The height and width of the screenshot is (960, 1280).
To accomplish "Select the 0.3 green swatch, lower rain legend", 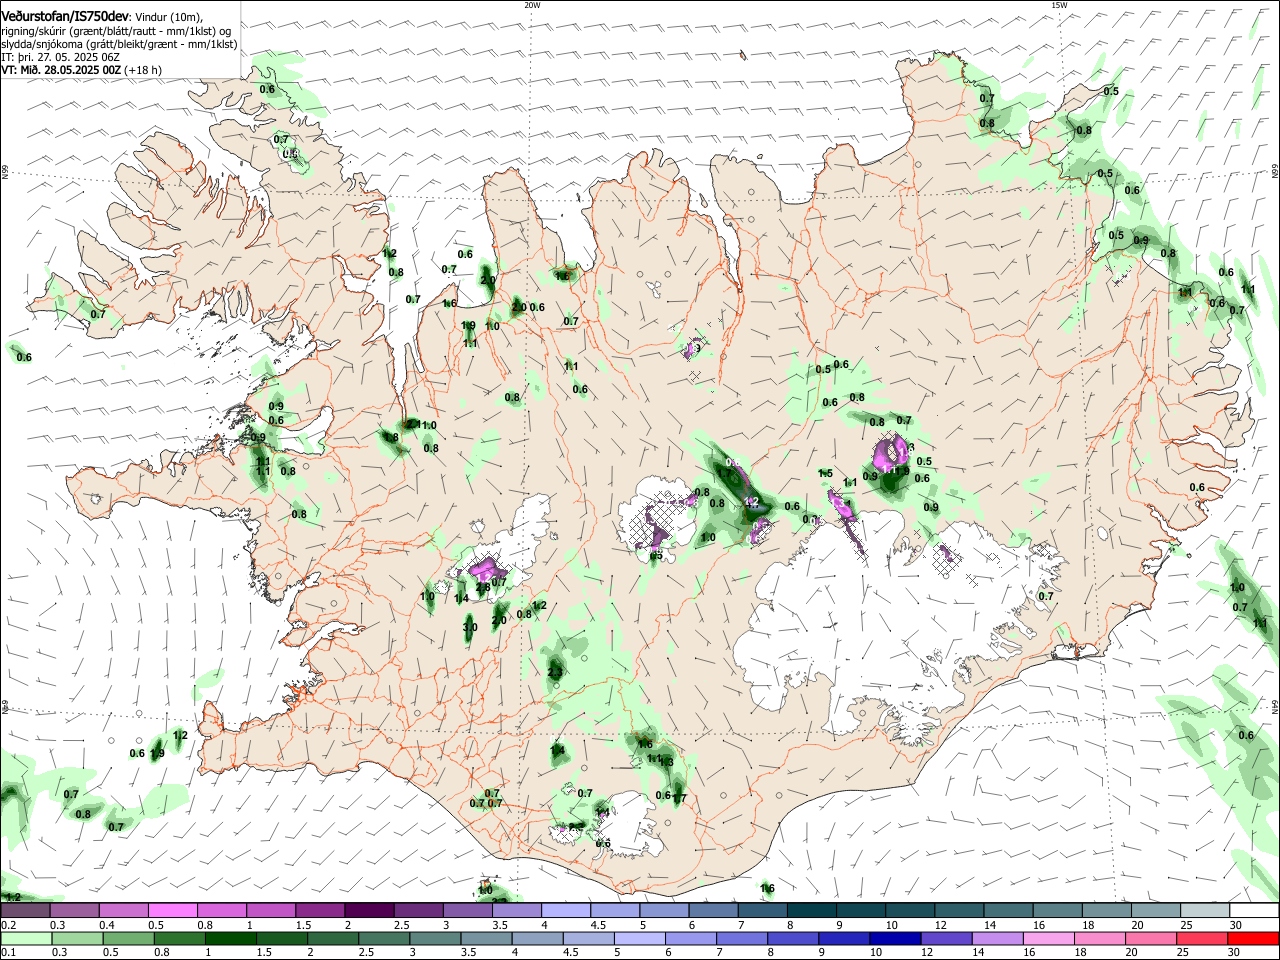I will tap(77, 938).
